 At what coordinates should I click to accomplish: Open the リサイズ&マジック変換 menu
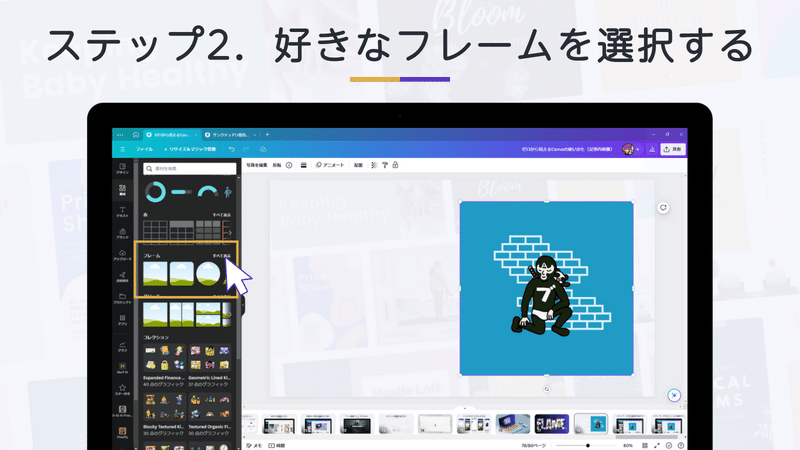click(190, 149)
